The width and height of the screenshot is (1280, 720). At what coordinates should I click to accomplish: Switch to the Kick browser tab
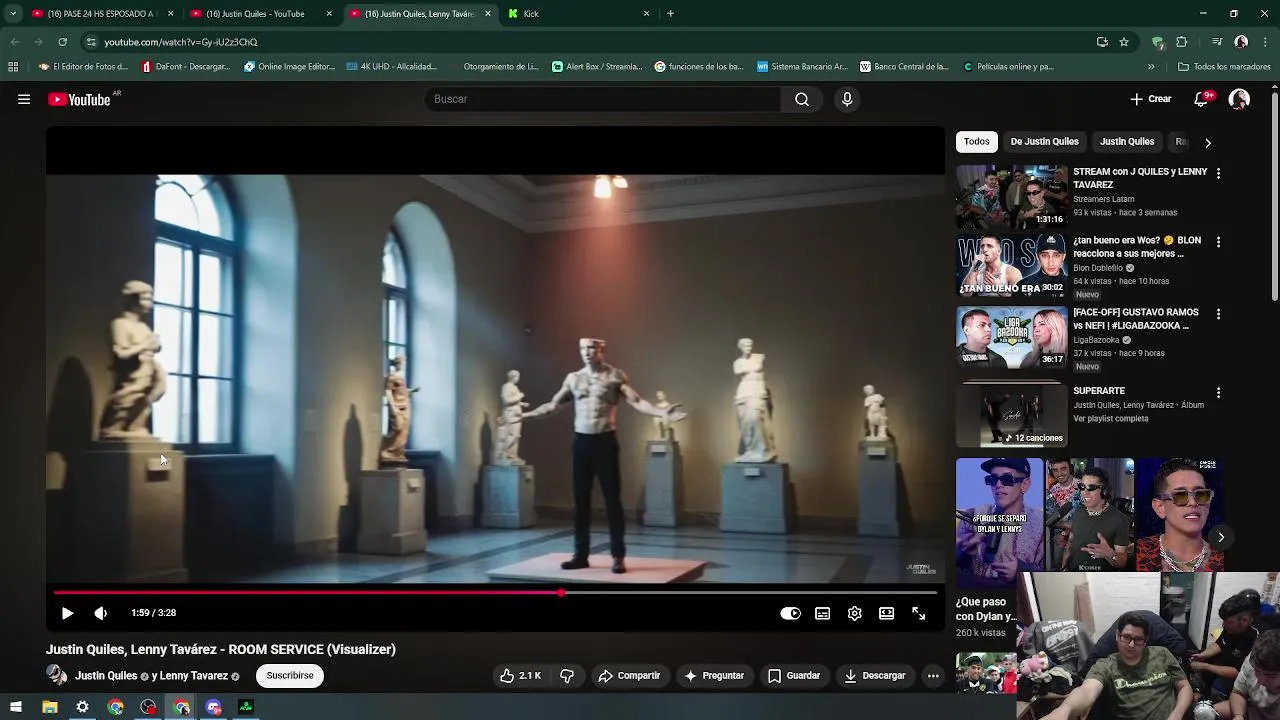click(579, 14)
